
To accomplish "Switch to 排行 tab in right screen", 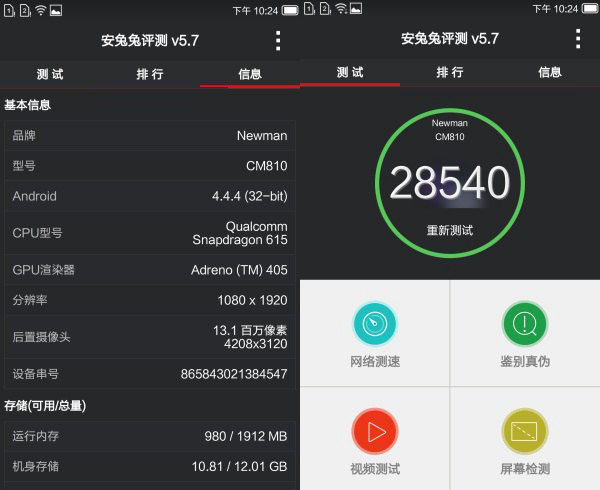I will click(x=450, y=72).
